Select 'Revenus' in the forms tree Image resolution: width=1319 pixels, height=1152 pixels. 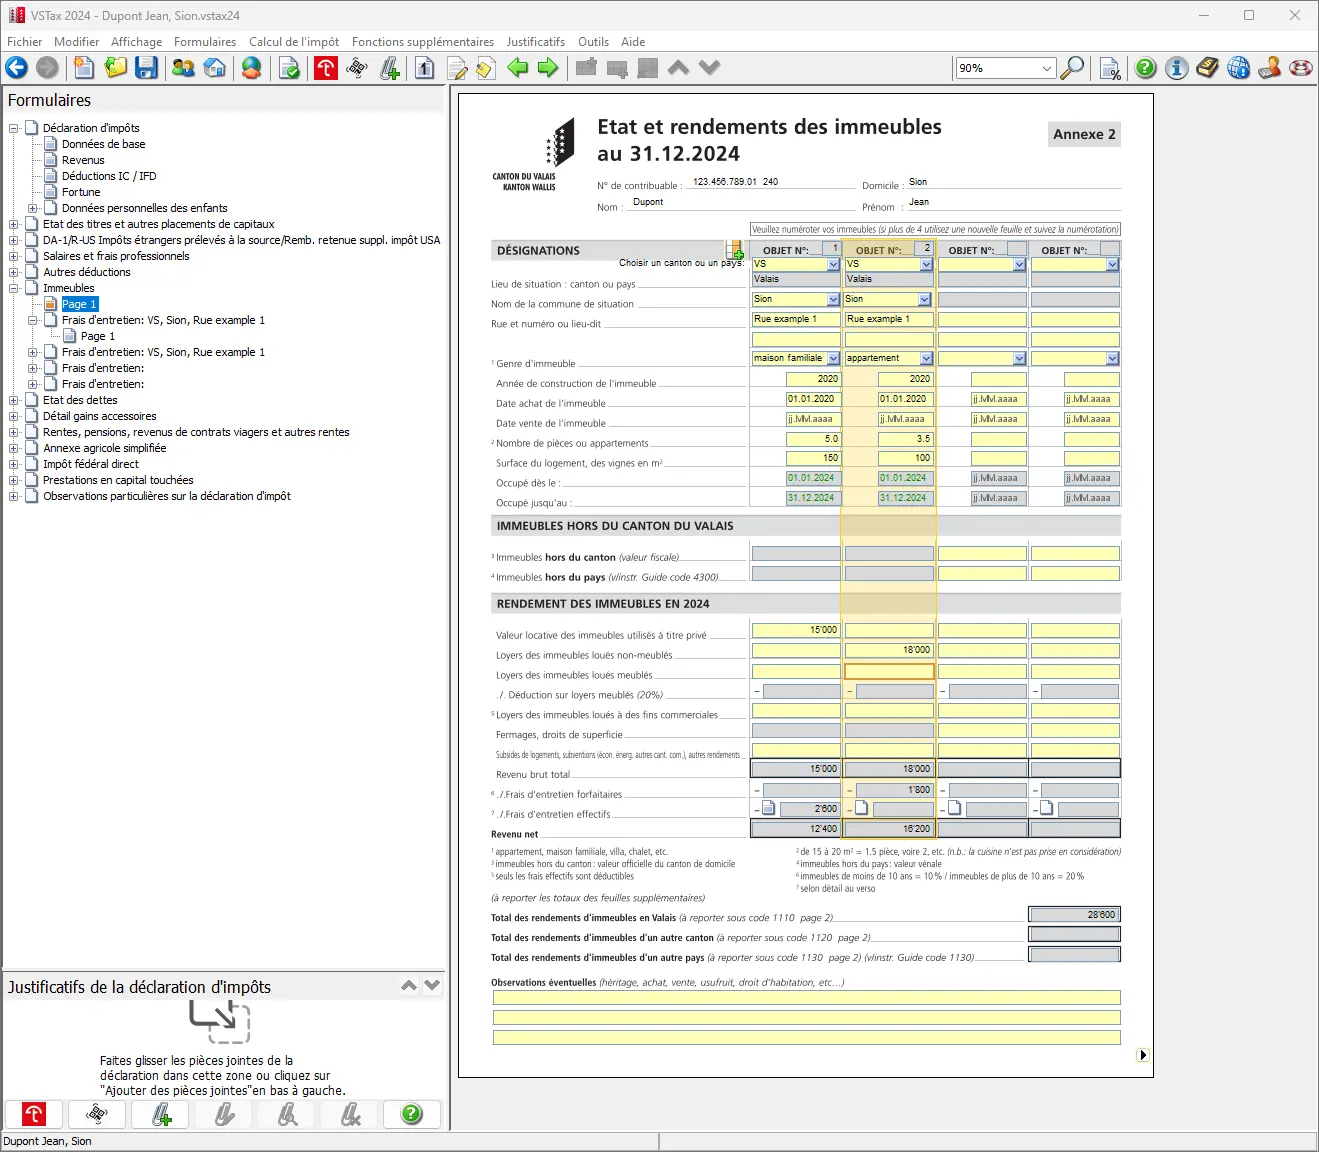(83, 160)
